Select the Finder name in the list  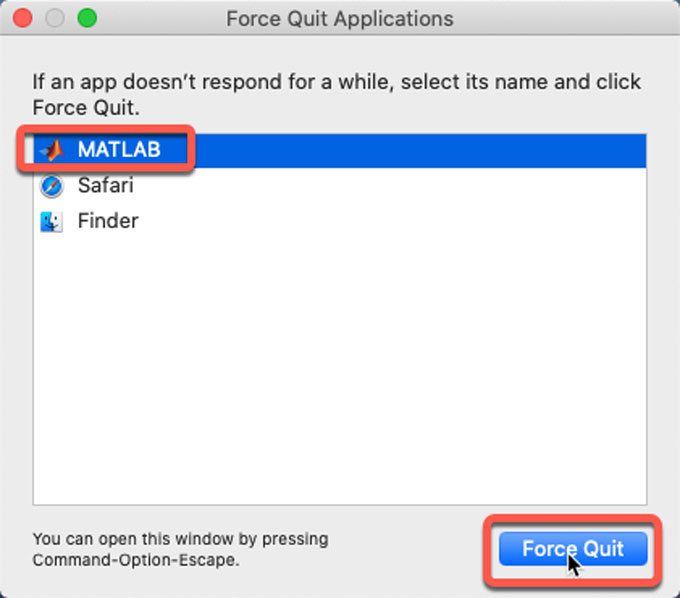pos(108,221)
